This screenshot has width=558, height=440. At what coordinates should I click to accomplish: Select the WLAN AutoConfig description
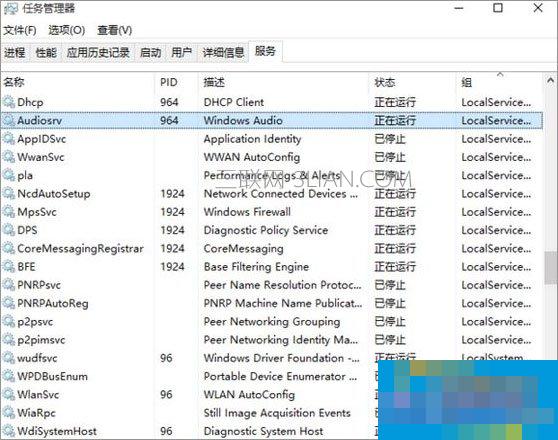tap(249, 395)
